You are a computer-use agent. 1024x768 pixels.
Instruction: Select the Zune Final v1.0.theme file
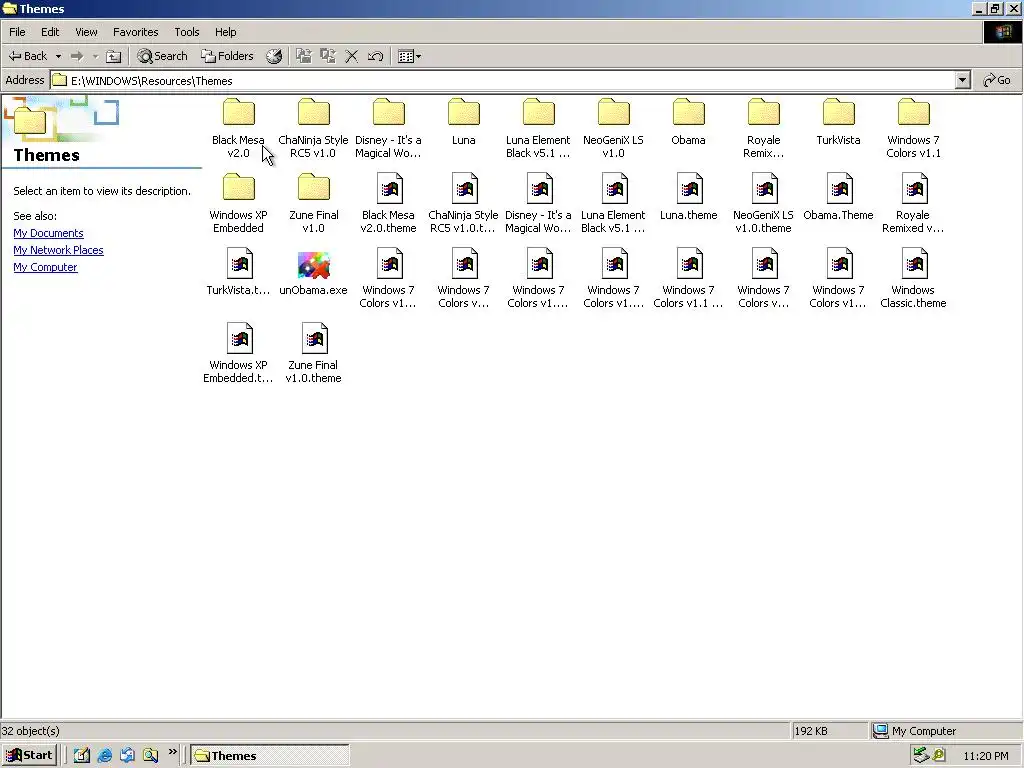[313, 353]
